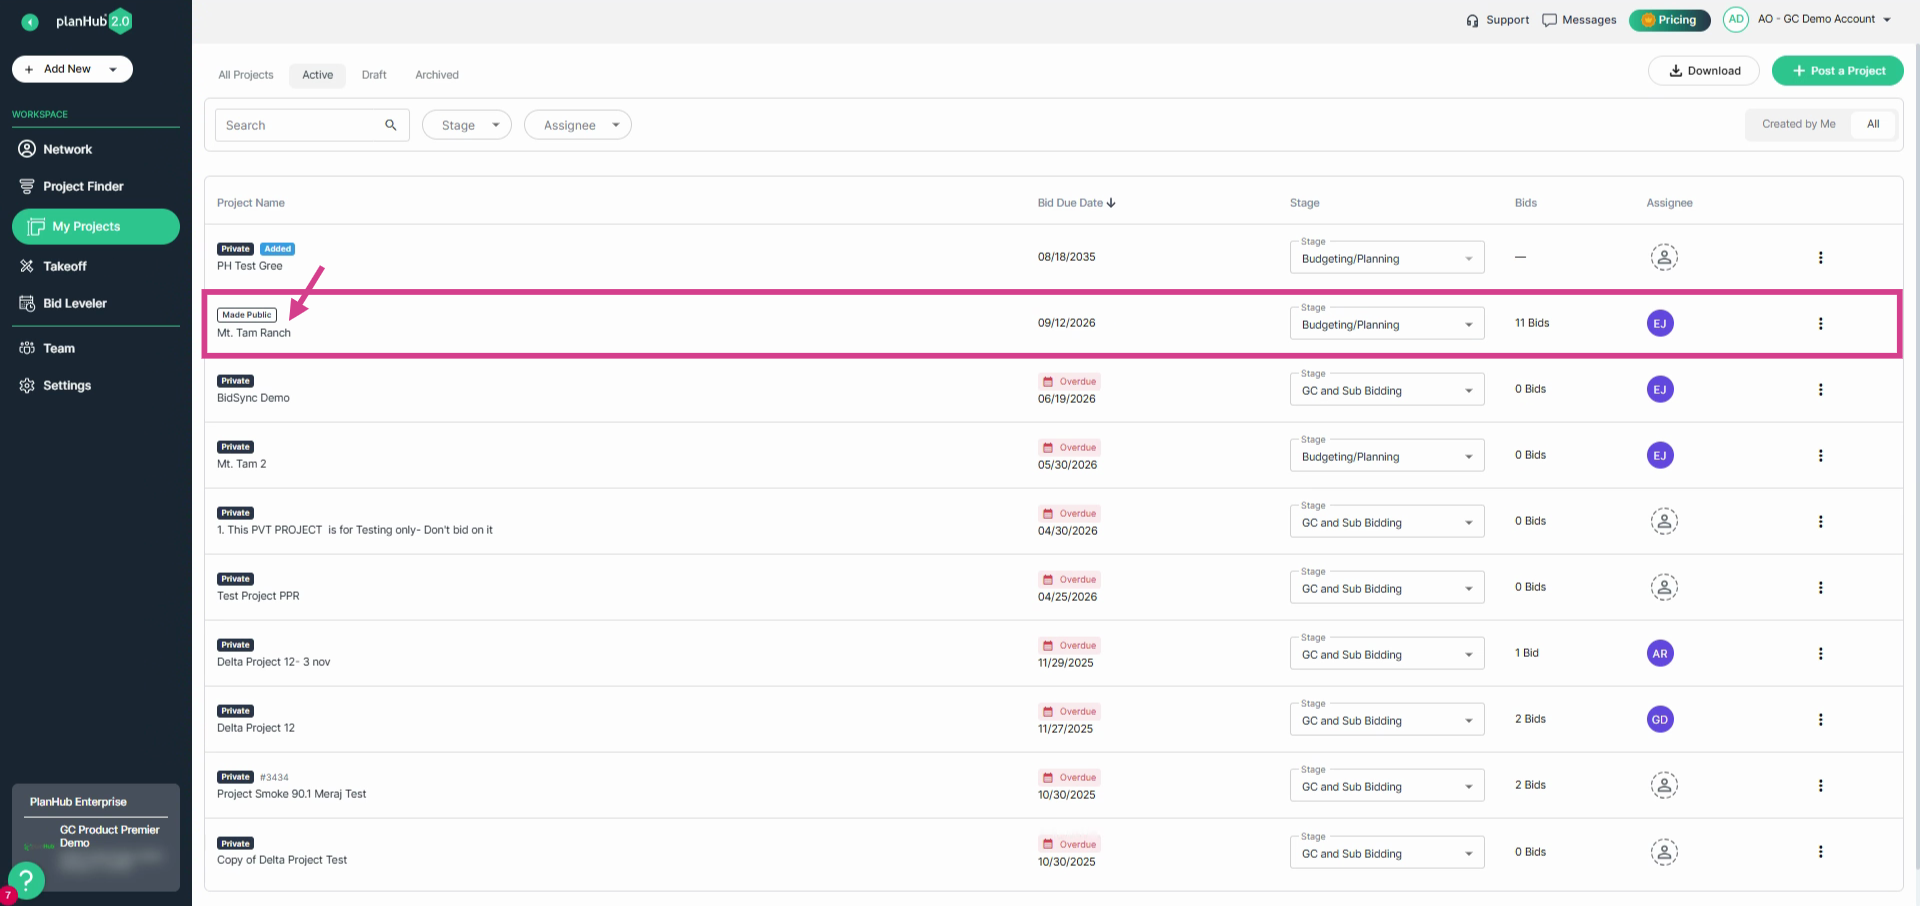
Task: Click the 1 Bid count for Delta Project 12- 3 nov
Action: pyautogui.click(x=1527, y=653)
